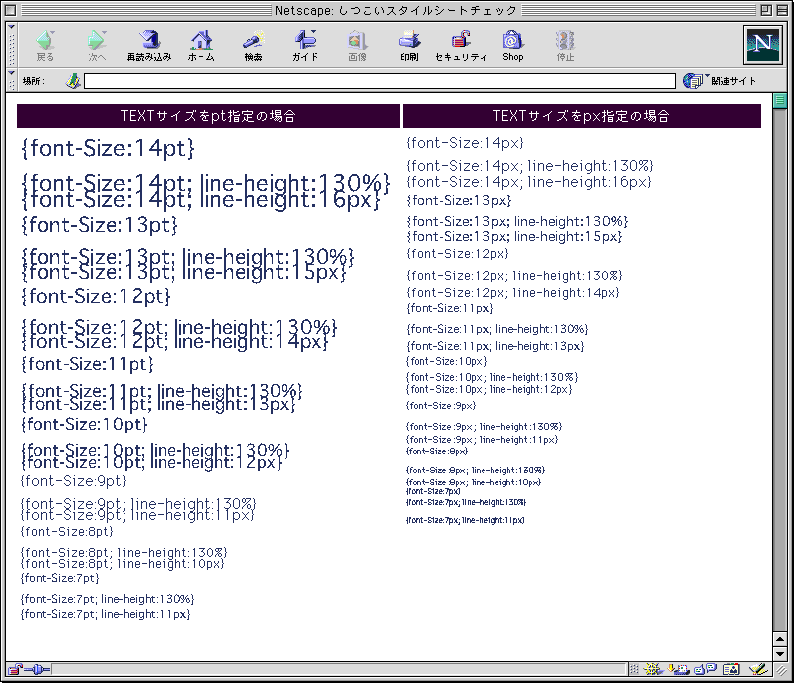Click "{font-Size:7pt; line-height:130%}"
Image resolution: width=794 pixels, height=683 pixels.
click(107, 599)
